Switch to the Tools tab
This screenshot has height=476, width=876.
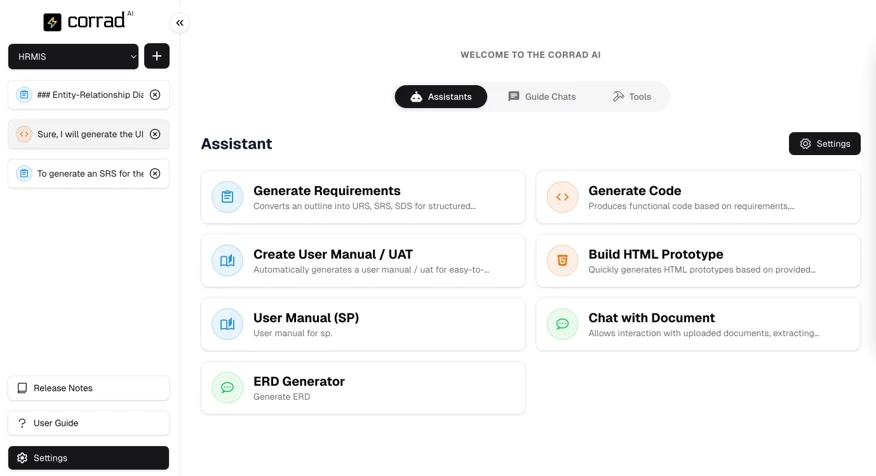632,97
